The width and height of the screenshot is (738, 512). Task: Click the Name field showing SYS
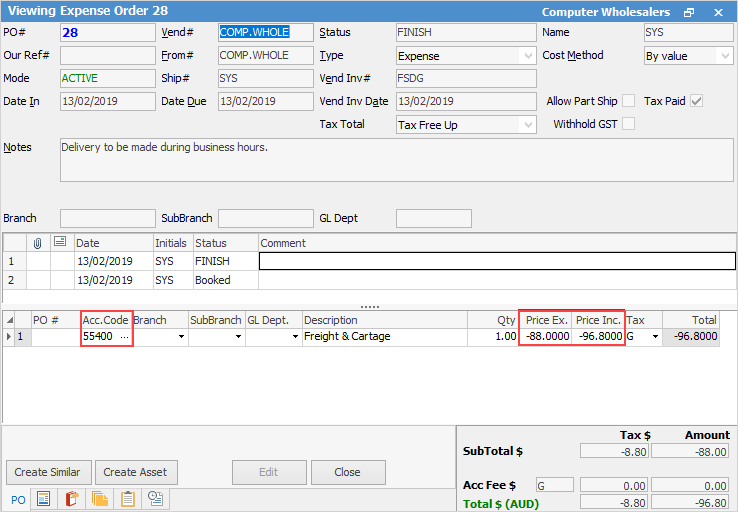coord(688,32)
